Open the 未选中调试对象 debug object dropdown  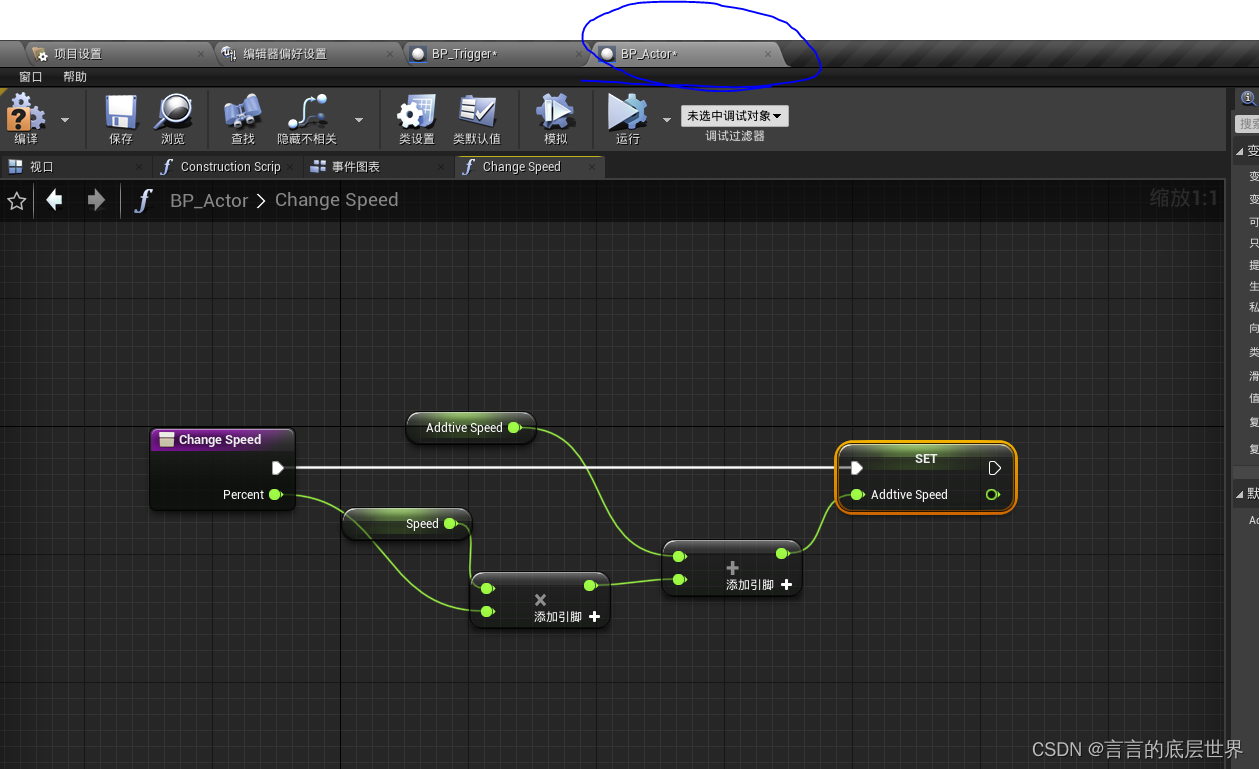click(734, 115)
